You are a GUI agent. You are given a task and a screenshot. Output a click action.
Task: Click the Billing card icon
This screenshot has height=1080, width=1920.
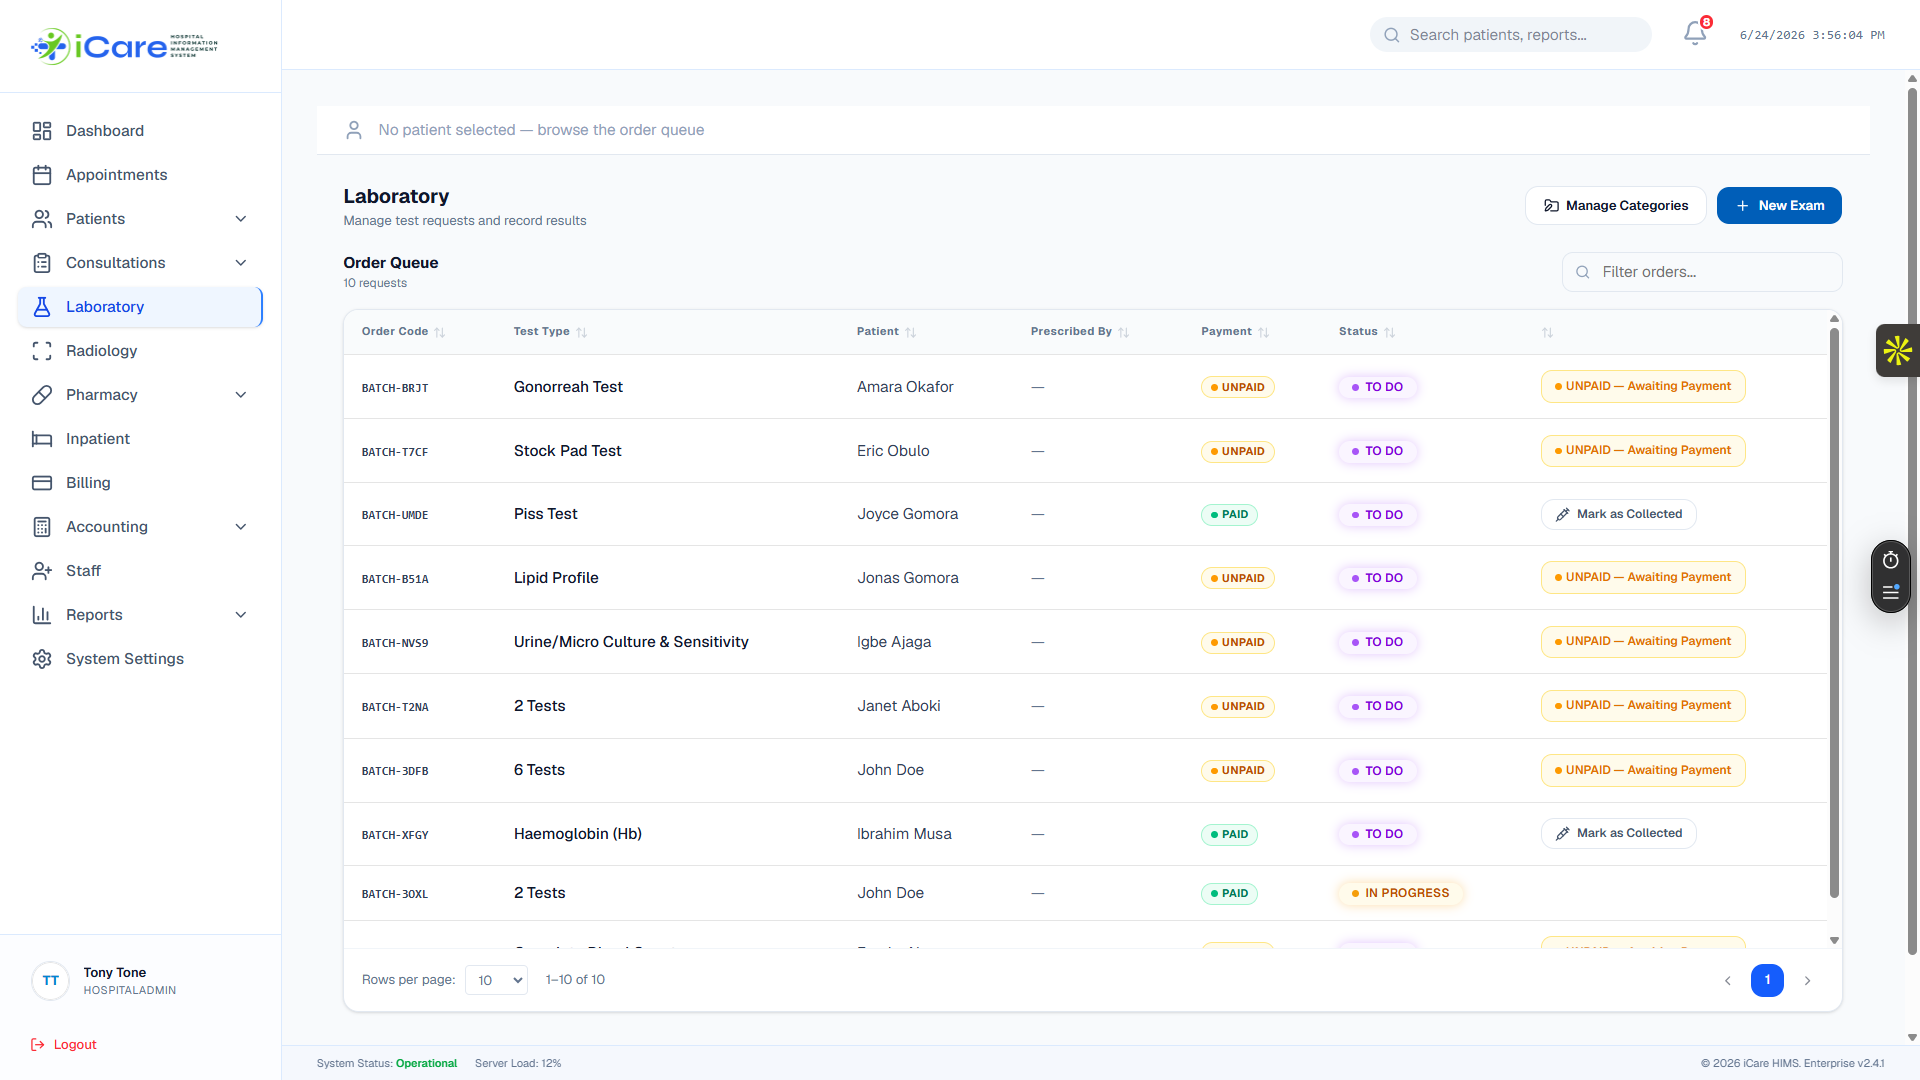pyautogui.click(x=42, y=483)
